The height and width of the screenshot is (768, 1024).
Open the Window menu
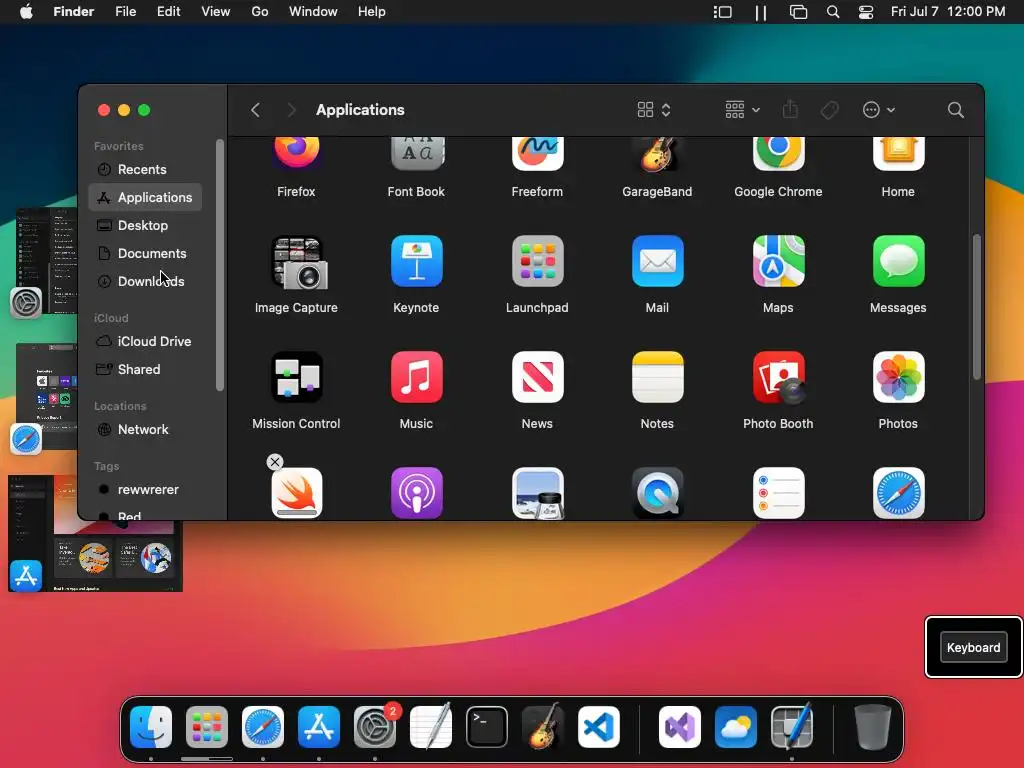(x=313, y=12)
